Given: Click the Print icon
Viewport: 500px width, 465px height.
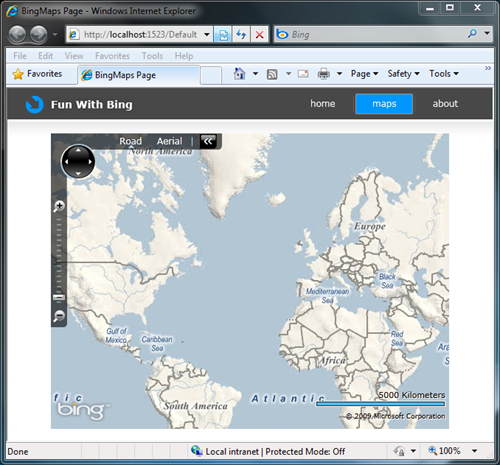Looking at the screenshot, I should tap(324, 74).
